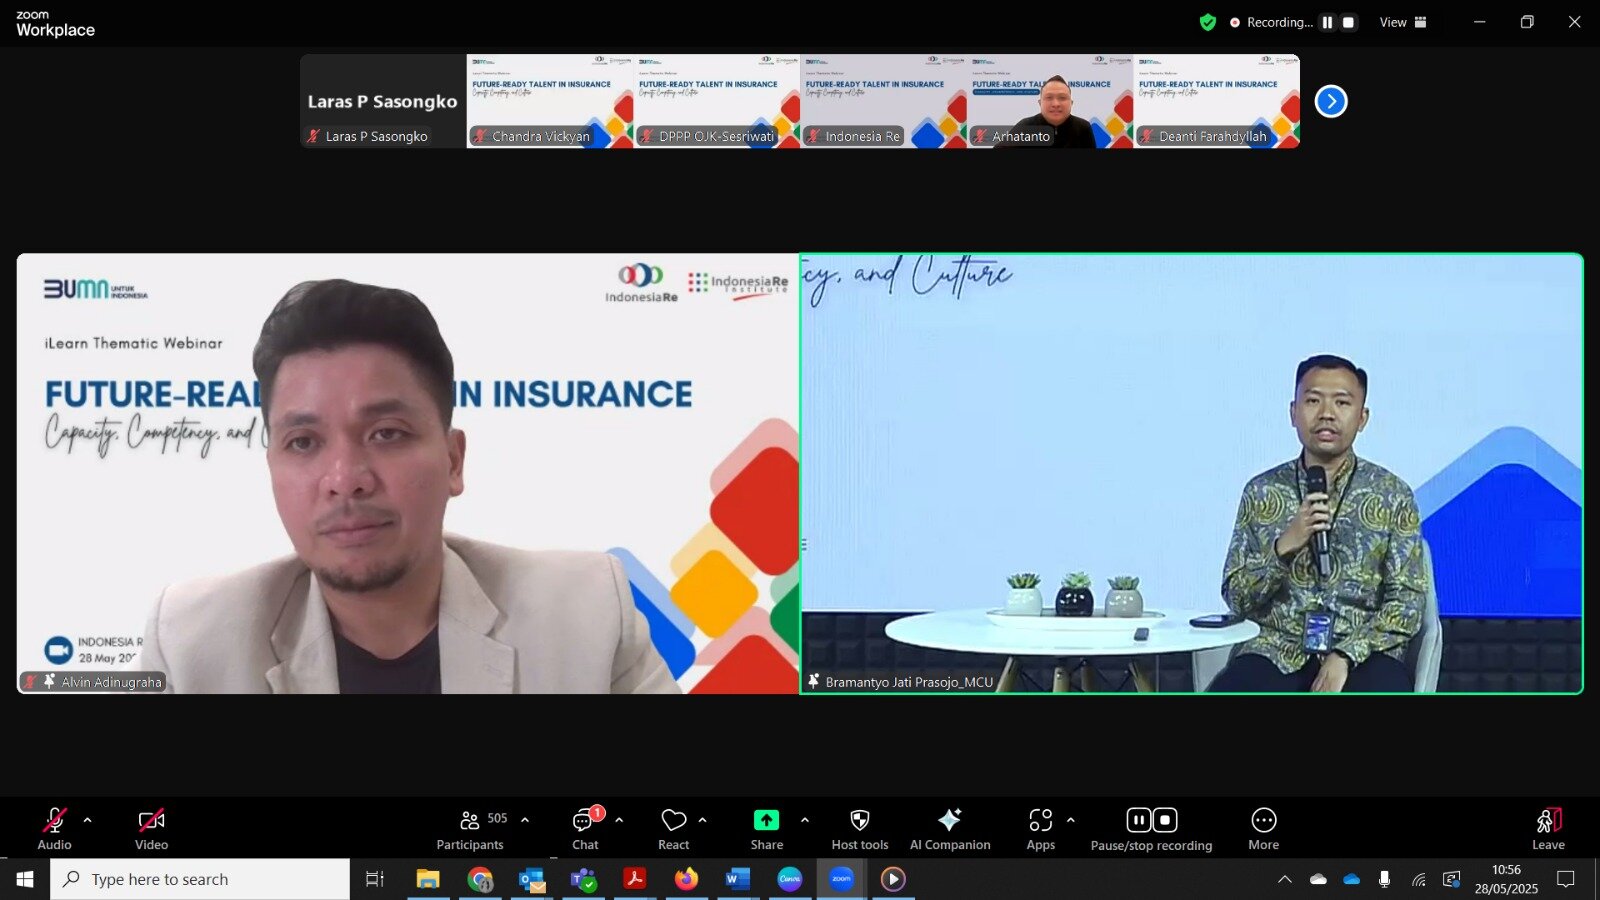The image size is (1600, 900).
Task: Click the green encryption shield icon
Action: tap(1208, 22)
